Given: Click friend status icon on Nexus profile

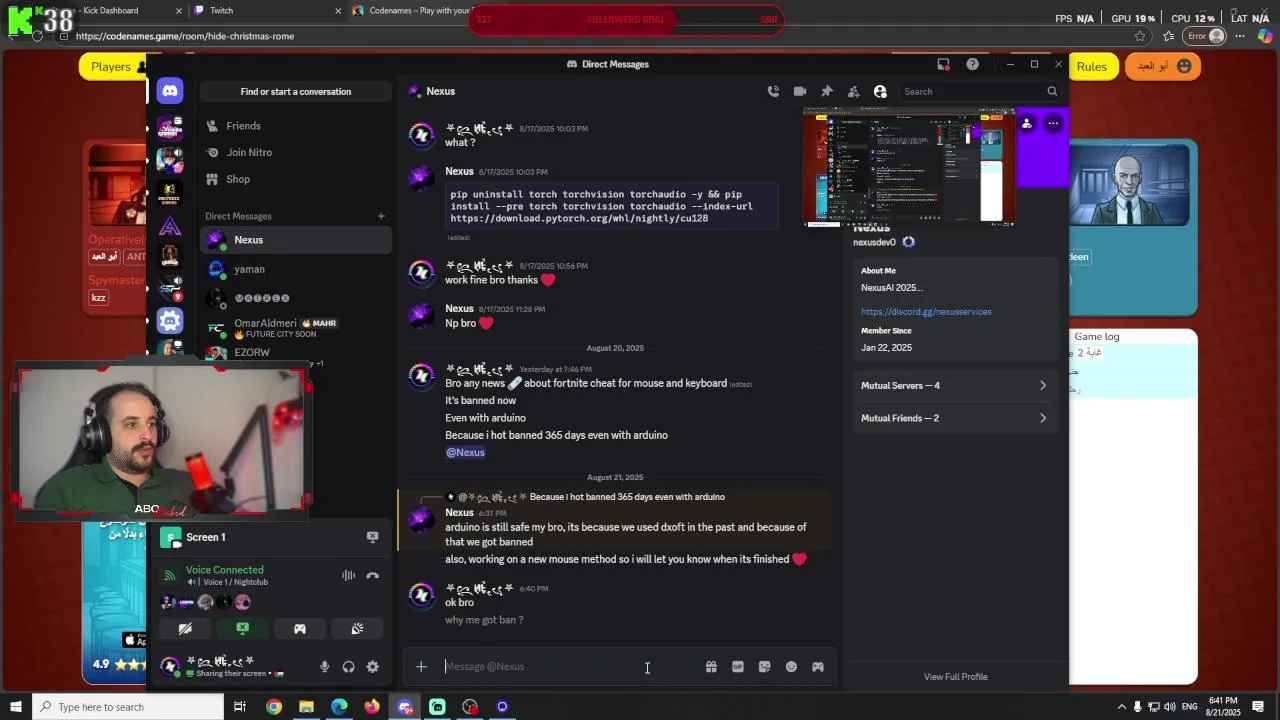Looking at the screenshot, I should coord(1027,124).
